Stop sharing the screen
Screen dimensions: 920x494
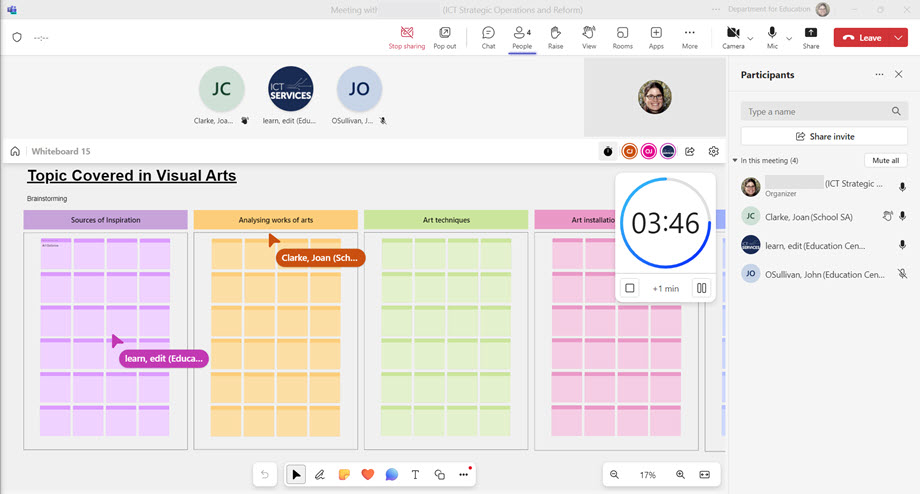click(x=407, y=38)
